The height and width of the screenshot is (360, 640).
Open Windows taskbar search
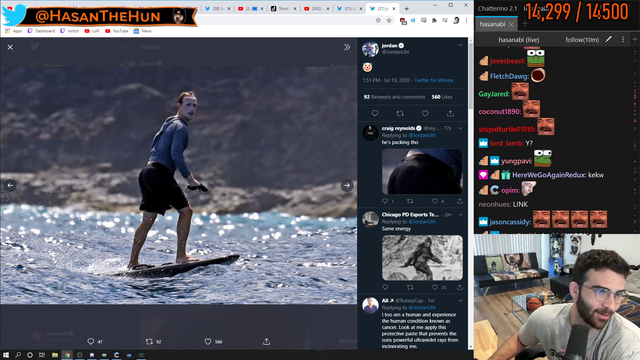pos(18,355)
